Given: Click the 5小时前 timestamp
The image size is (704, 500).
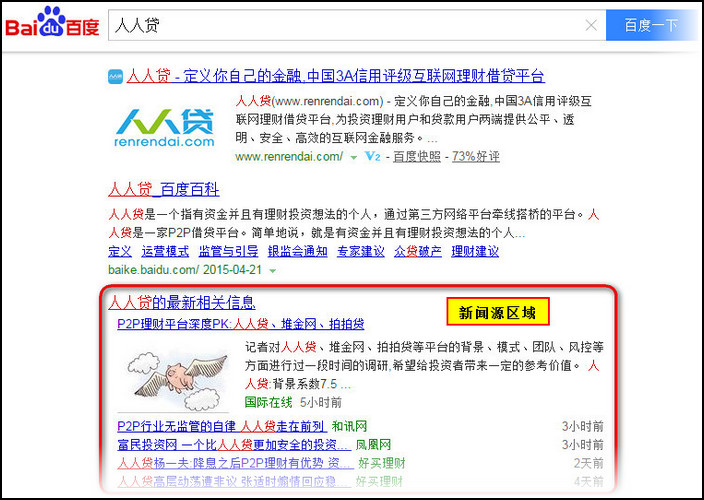Looking at the screenshot, I should (x=321, y=402).
